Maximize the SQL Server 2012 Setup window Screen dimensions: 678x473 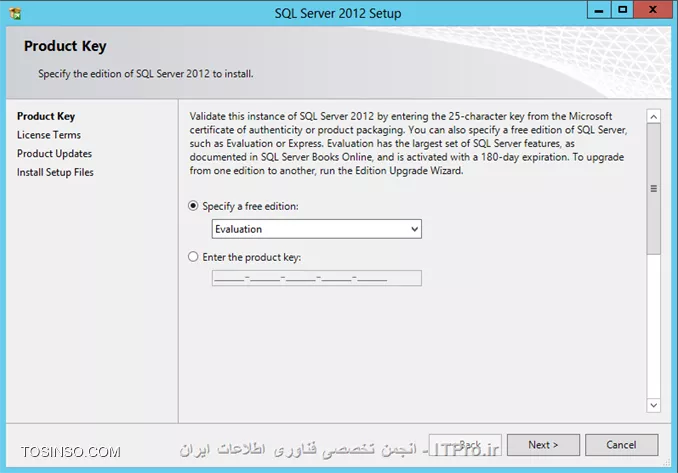point(622,10)
